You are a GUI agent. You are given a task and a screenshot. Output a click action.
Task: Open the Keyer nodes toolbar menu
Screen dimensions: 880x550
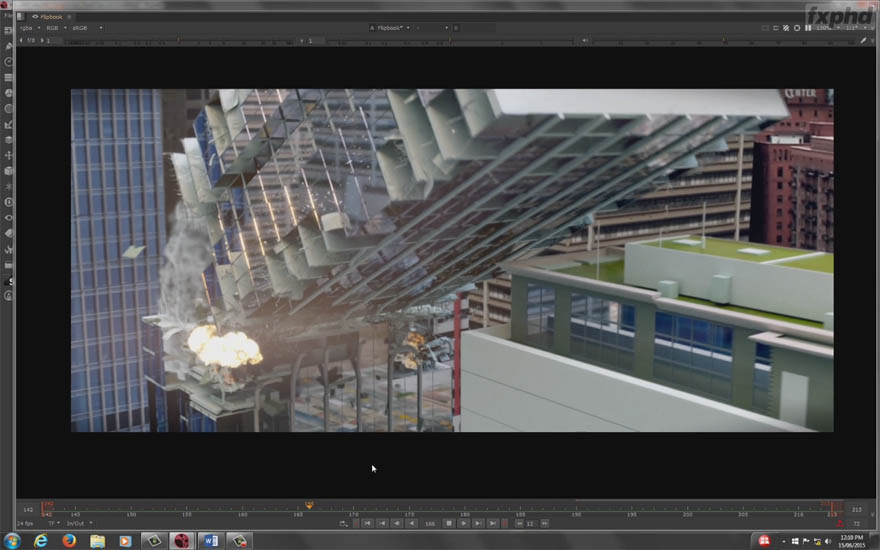click(x=8, y=125)
